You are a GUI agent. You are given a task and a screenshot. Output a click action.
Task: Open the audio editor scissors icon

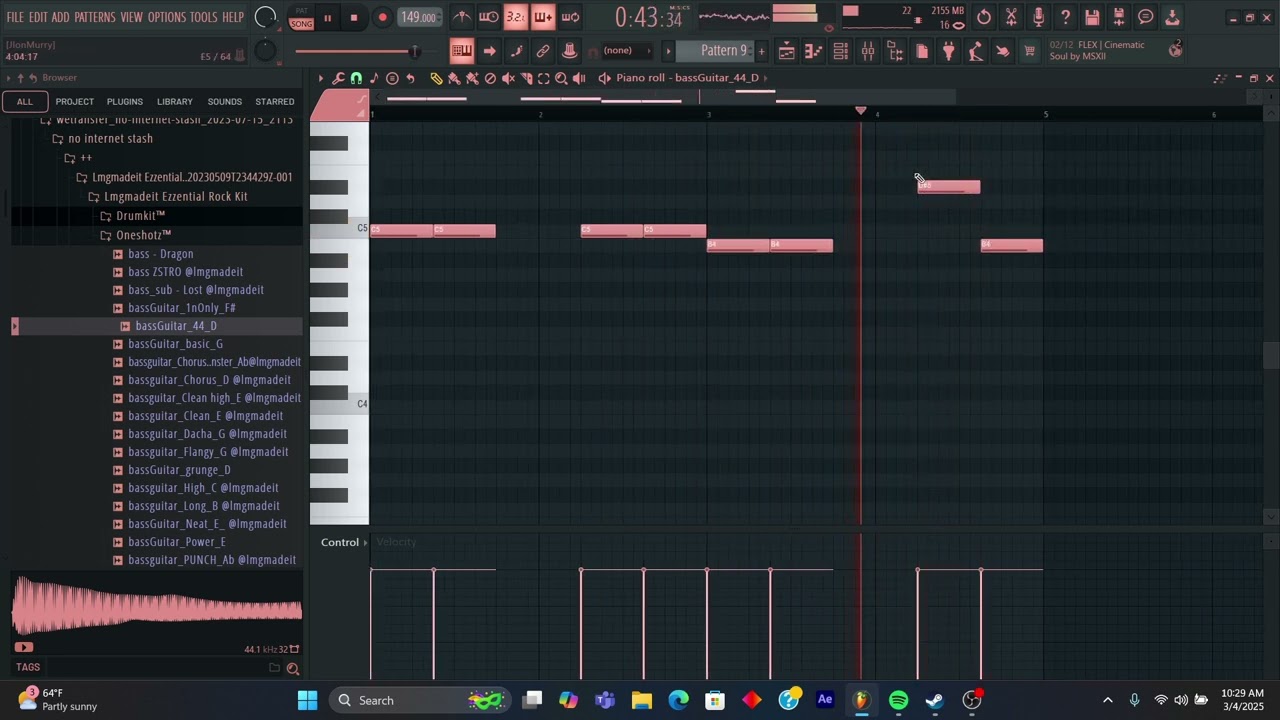(x=1011, y=17)
